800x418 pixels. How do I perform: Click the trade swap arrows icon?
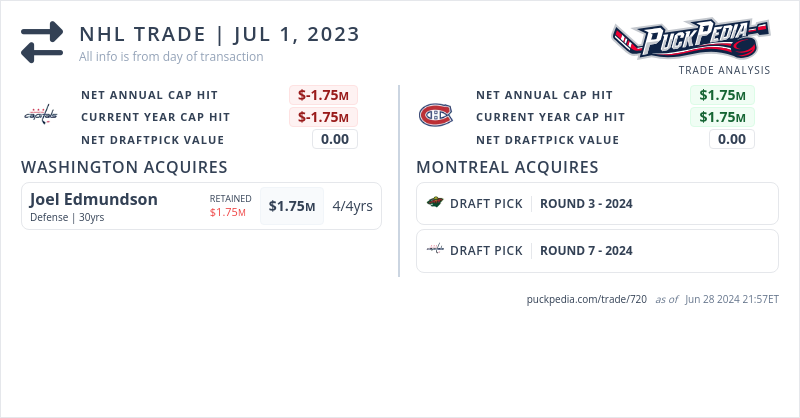tap(42, 43)
